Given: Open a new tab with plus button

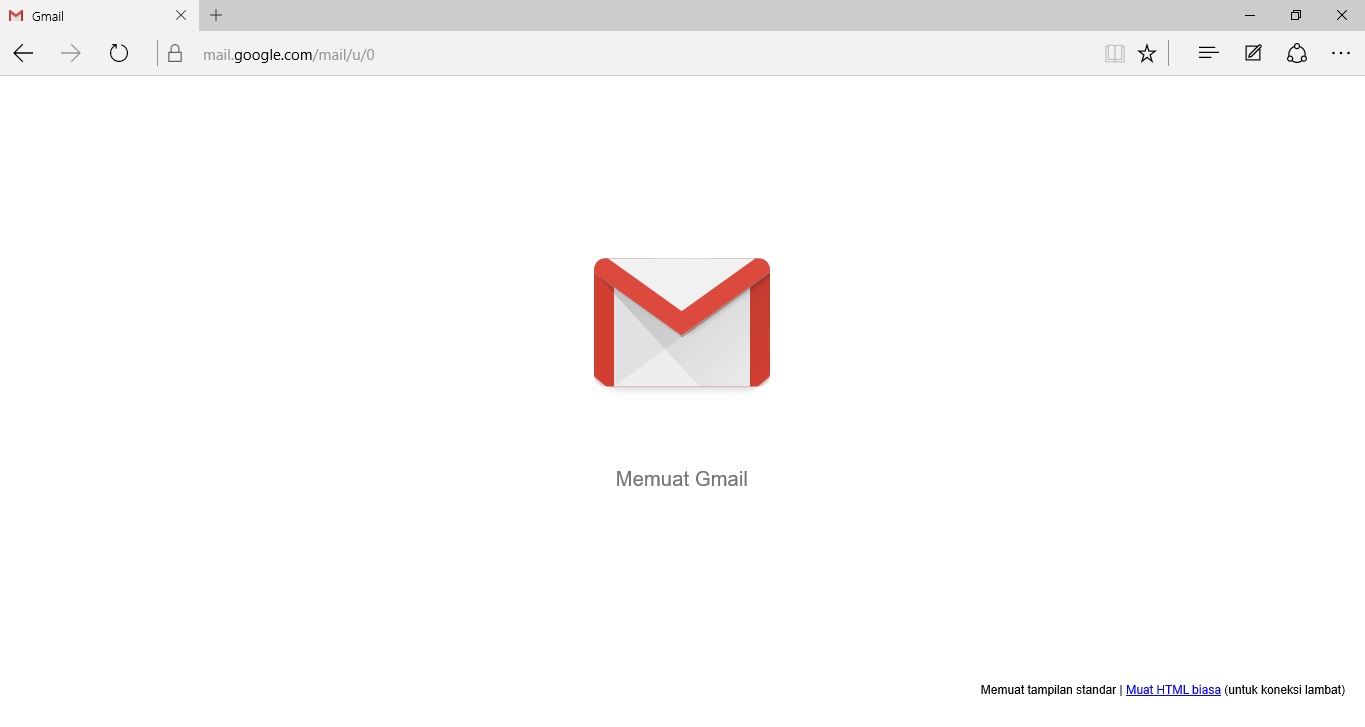Looking at the screenshot, I should (x=216, y=15).
